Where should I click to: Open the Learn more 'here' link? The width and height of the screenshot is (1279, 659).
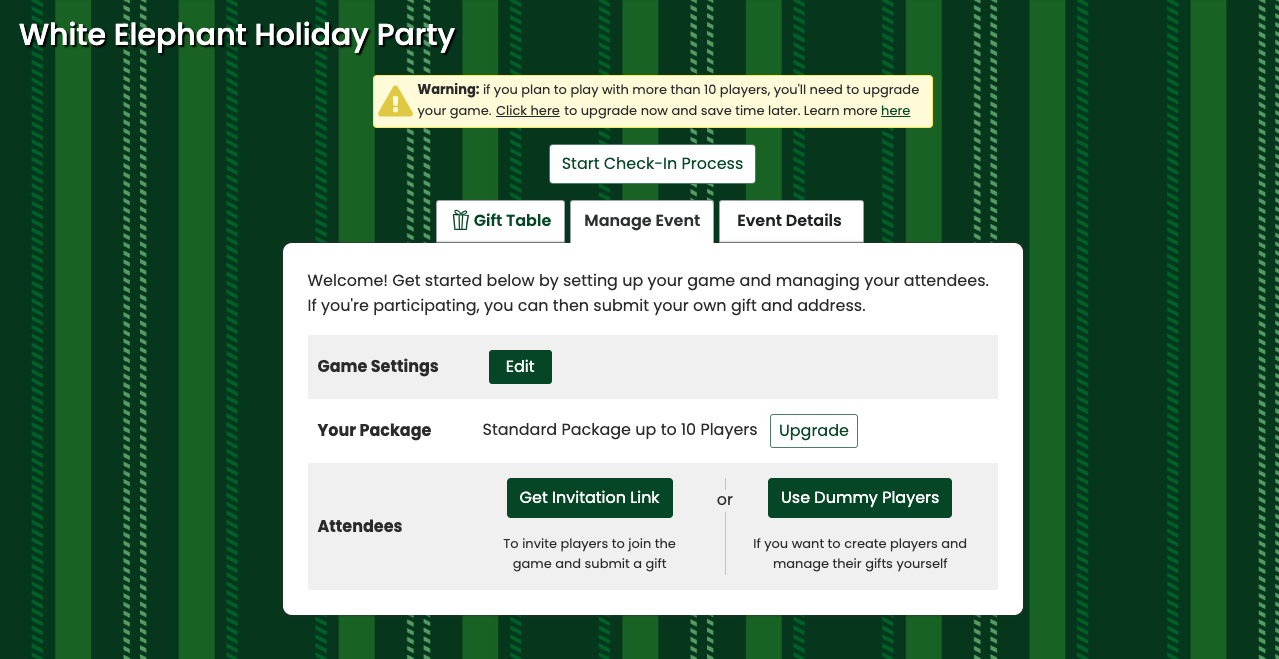895,111
